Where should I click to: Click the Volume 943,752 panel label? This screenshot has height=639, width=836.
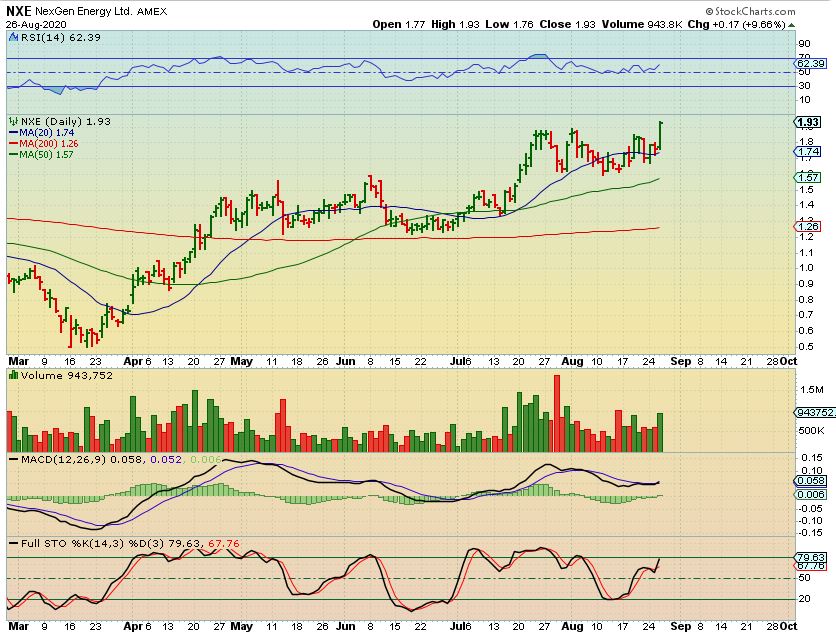[67, 375]
